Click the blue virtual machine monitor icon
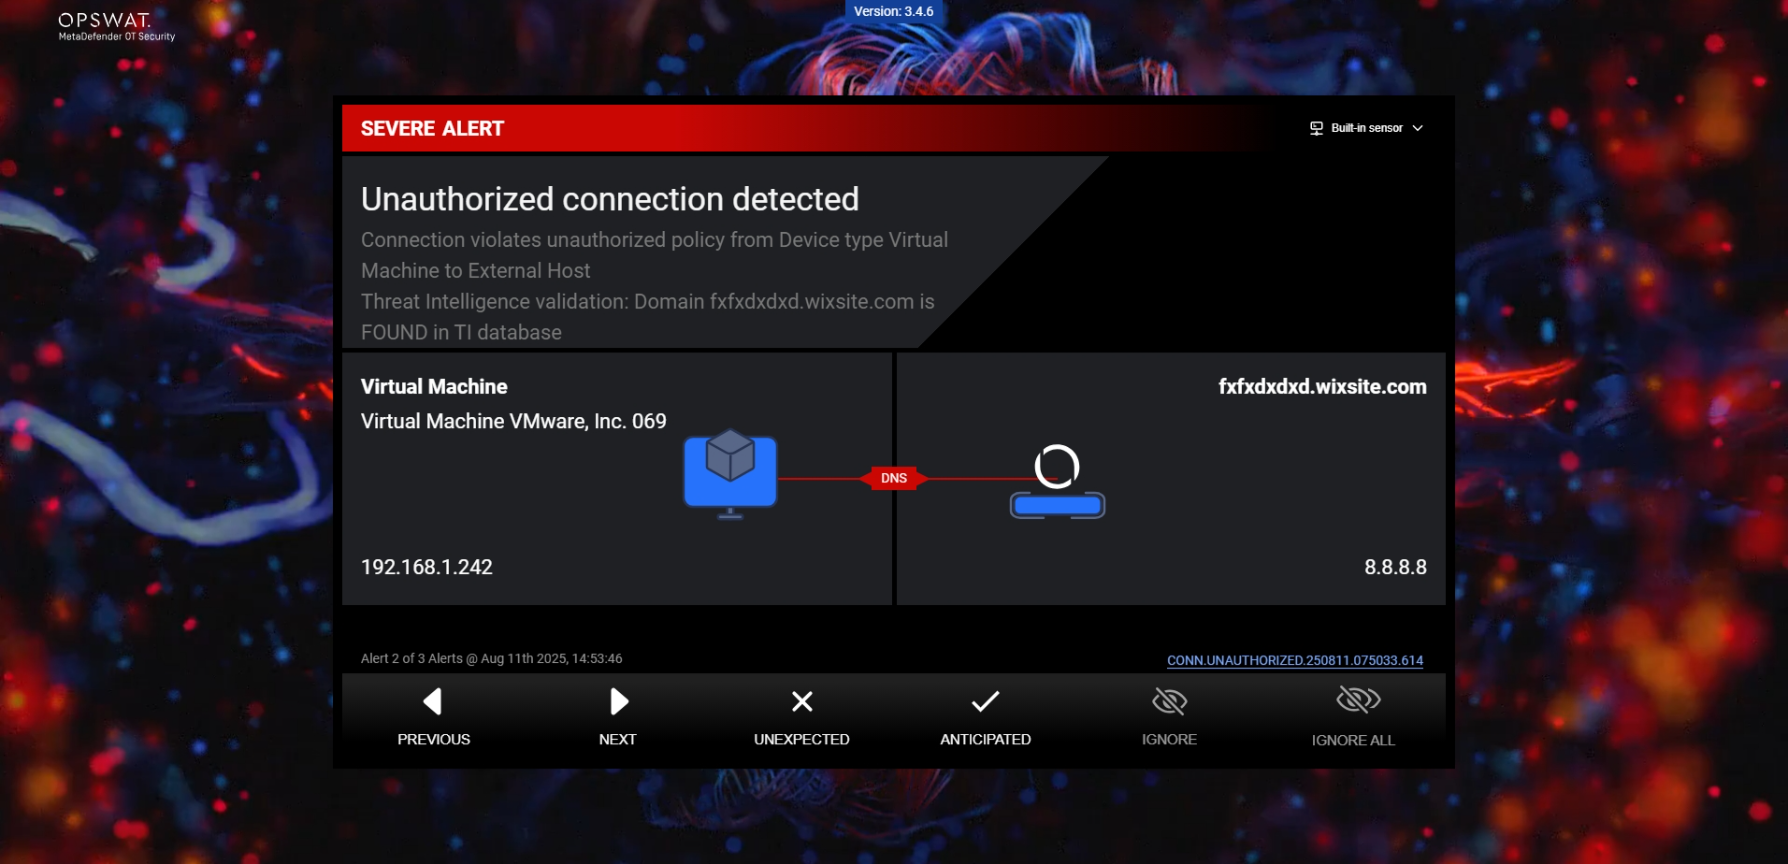This screenshot has width=1788, height=864. click(x=730, y=474)
